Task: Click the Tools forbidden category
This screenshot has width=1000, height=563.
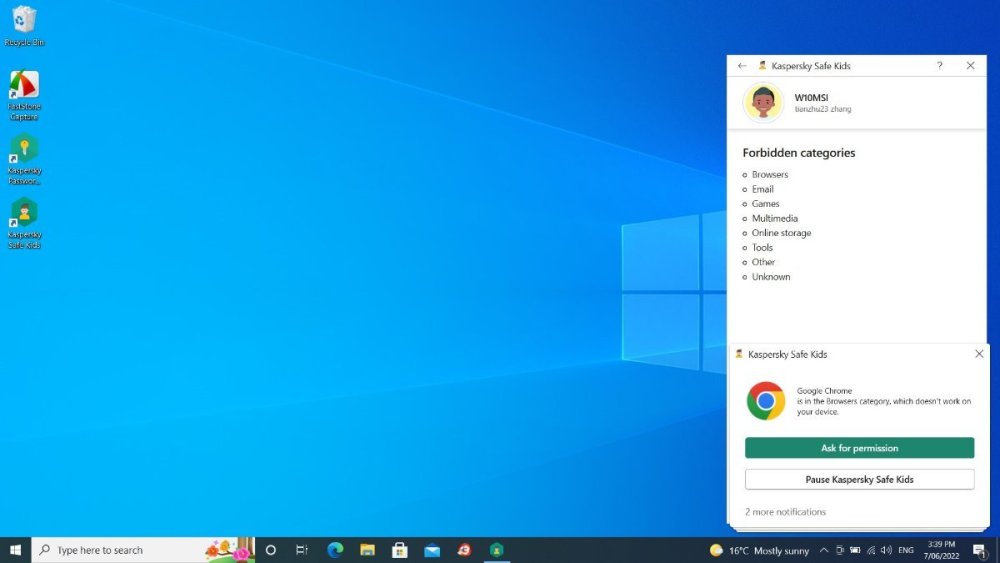Action: coord(762,248)
